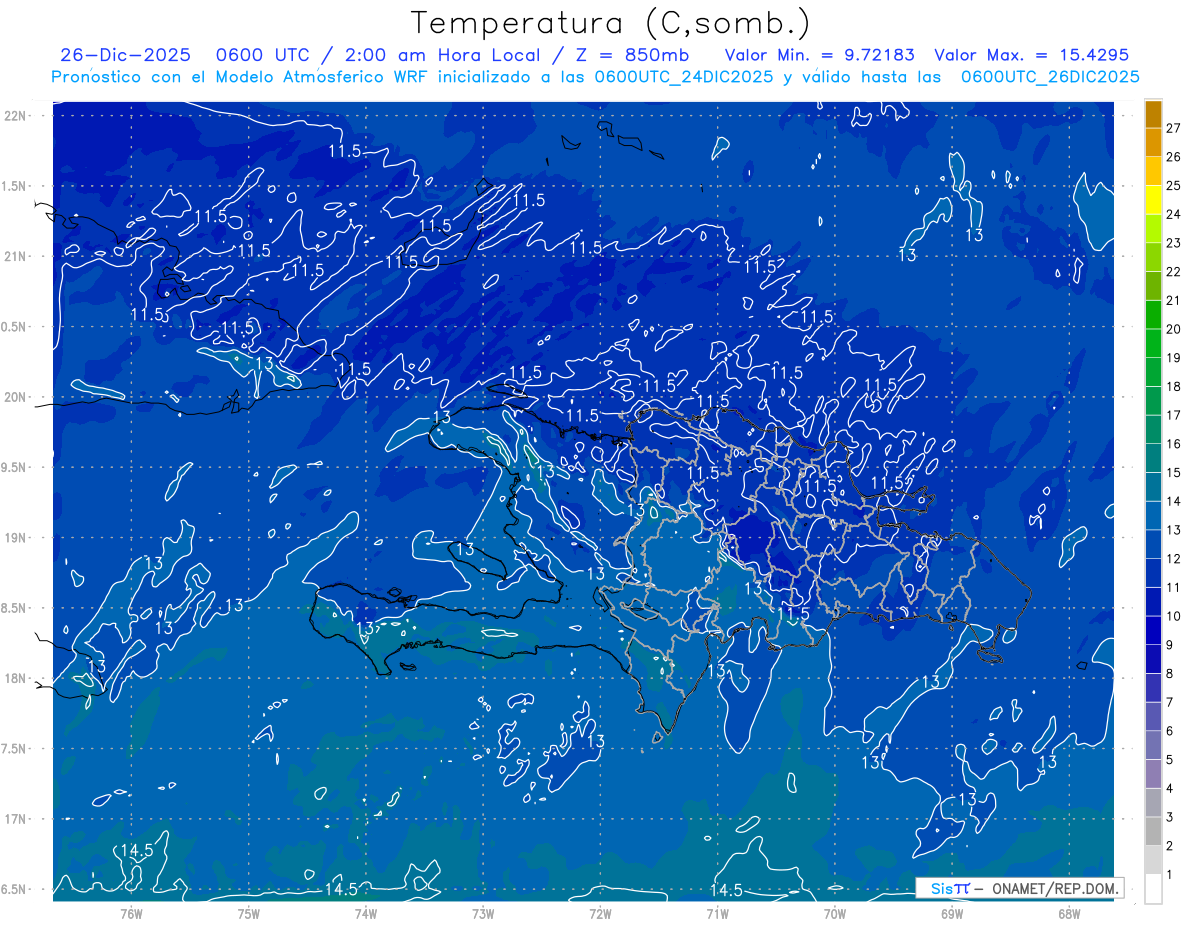This screenshot has width=1200, height=927.
Task: Click the '73W' longitude axis label
Action: pos(483,913)
